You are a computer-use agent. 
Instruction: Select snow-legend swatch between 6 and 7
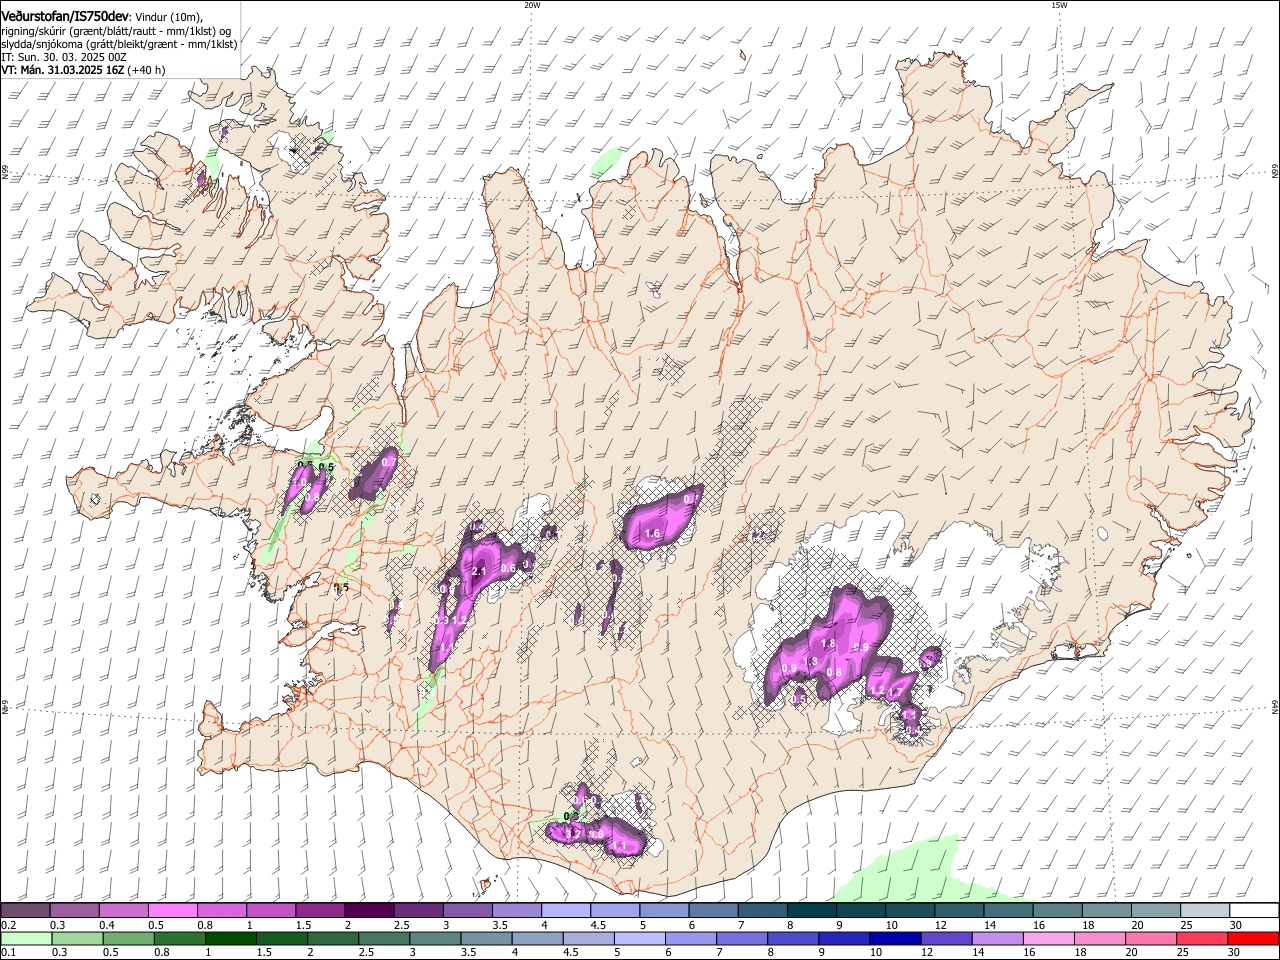point(713,910)
